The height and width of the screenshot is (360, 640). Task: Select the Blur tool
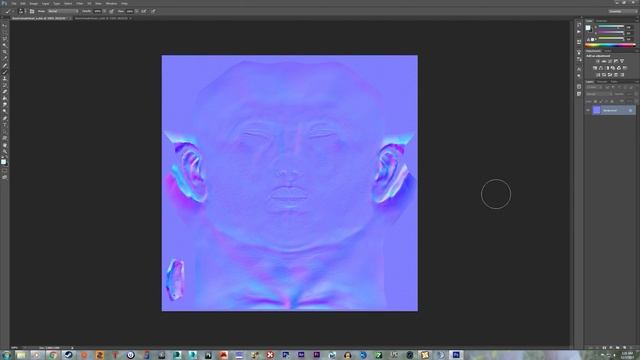coord(5,105)
